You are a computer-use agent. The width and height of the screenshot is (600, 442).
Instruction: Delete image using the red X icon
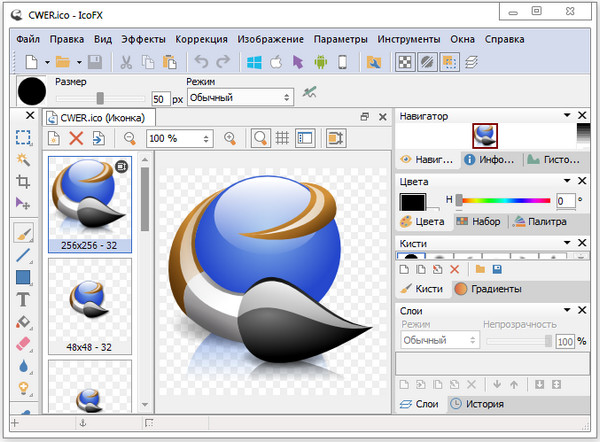tap(76, 139)
